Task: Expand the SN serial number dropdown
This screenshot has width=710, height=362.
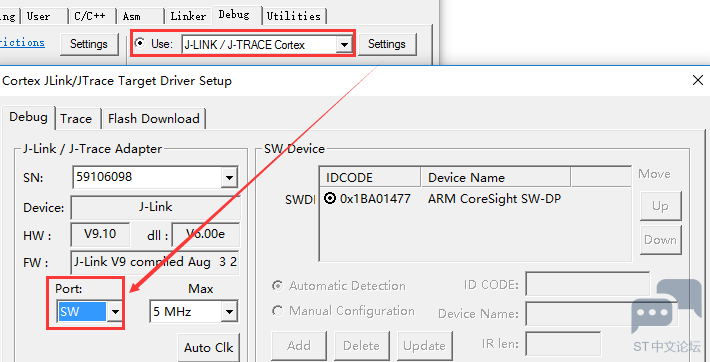Action: [x=229, y=178]
